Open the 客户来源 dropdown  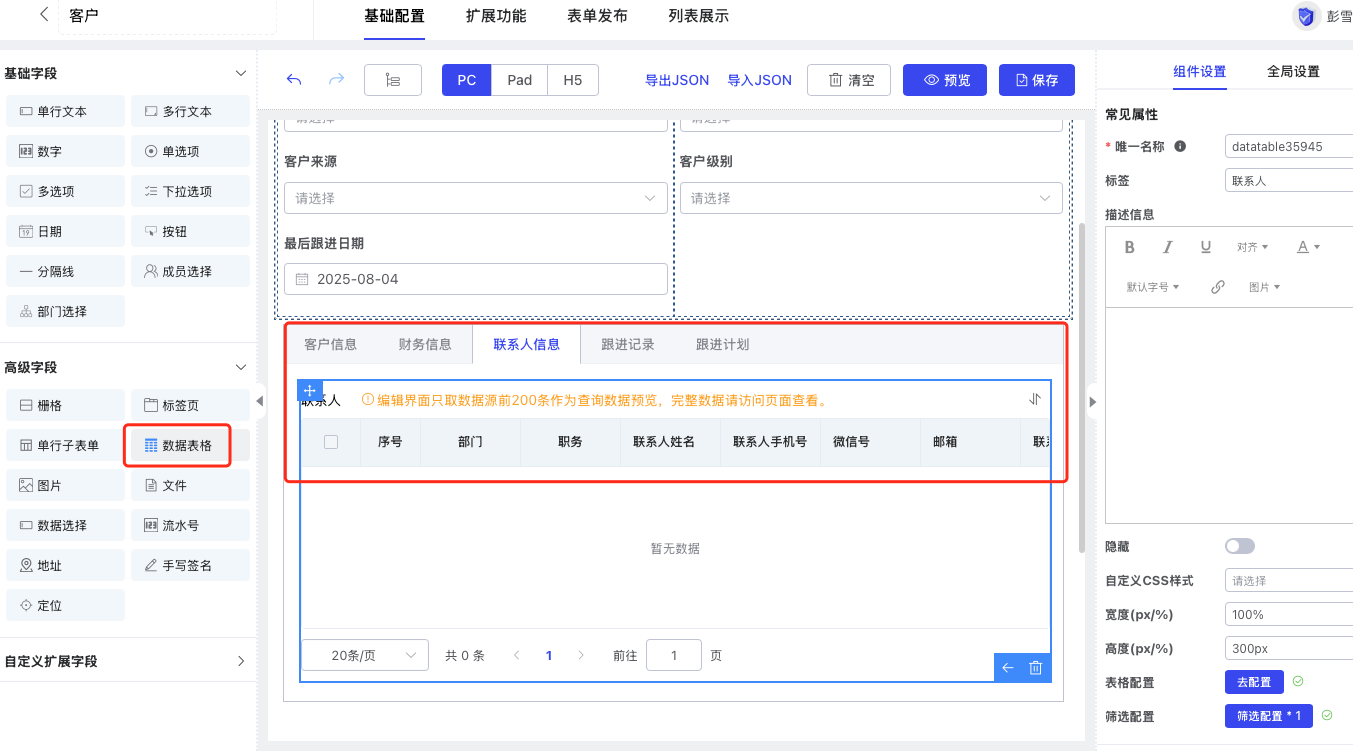476,198
